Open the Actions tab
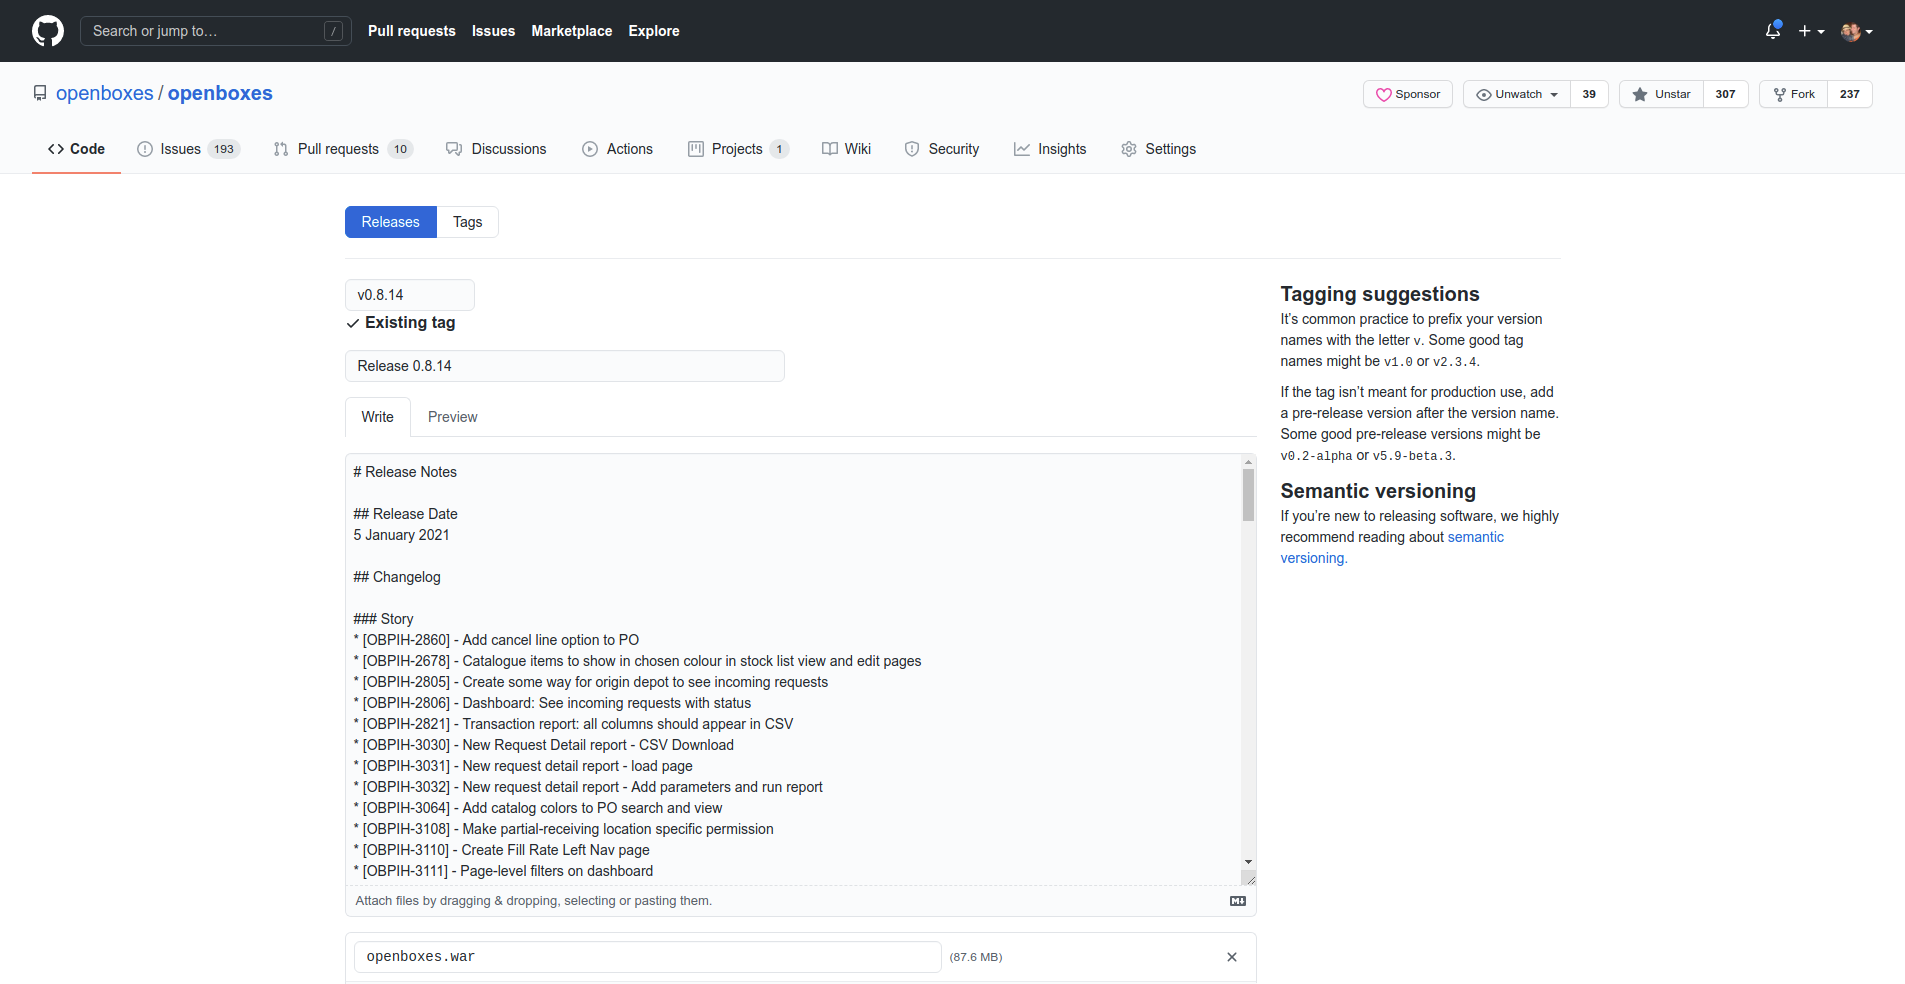The width and height of the screenshot is (1905, 984). (x=617, y=149)
